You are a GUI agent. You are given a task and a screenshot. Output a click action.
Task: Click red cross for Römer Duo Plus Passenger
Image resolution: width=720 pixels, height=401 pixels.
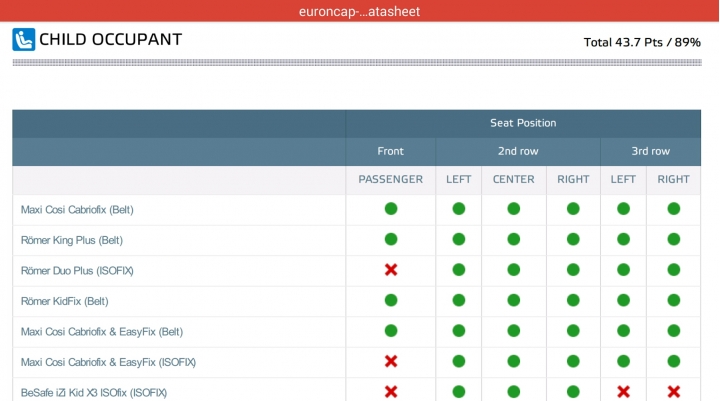(x=391, y=270)
